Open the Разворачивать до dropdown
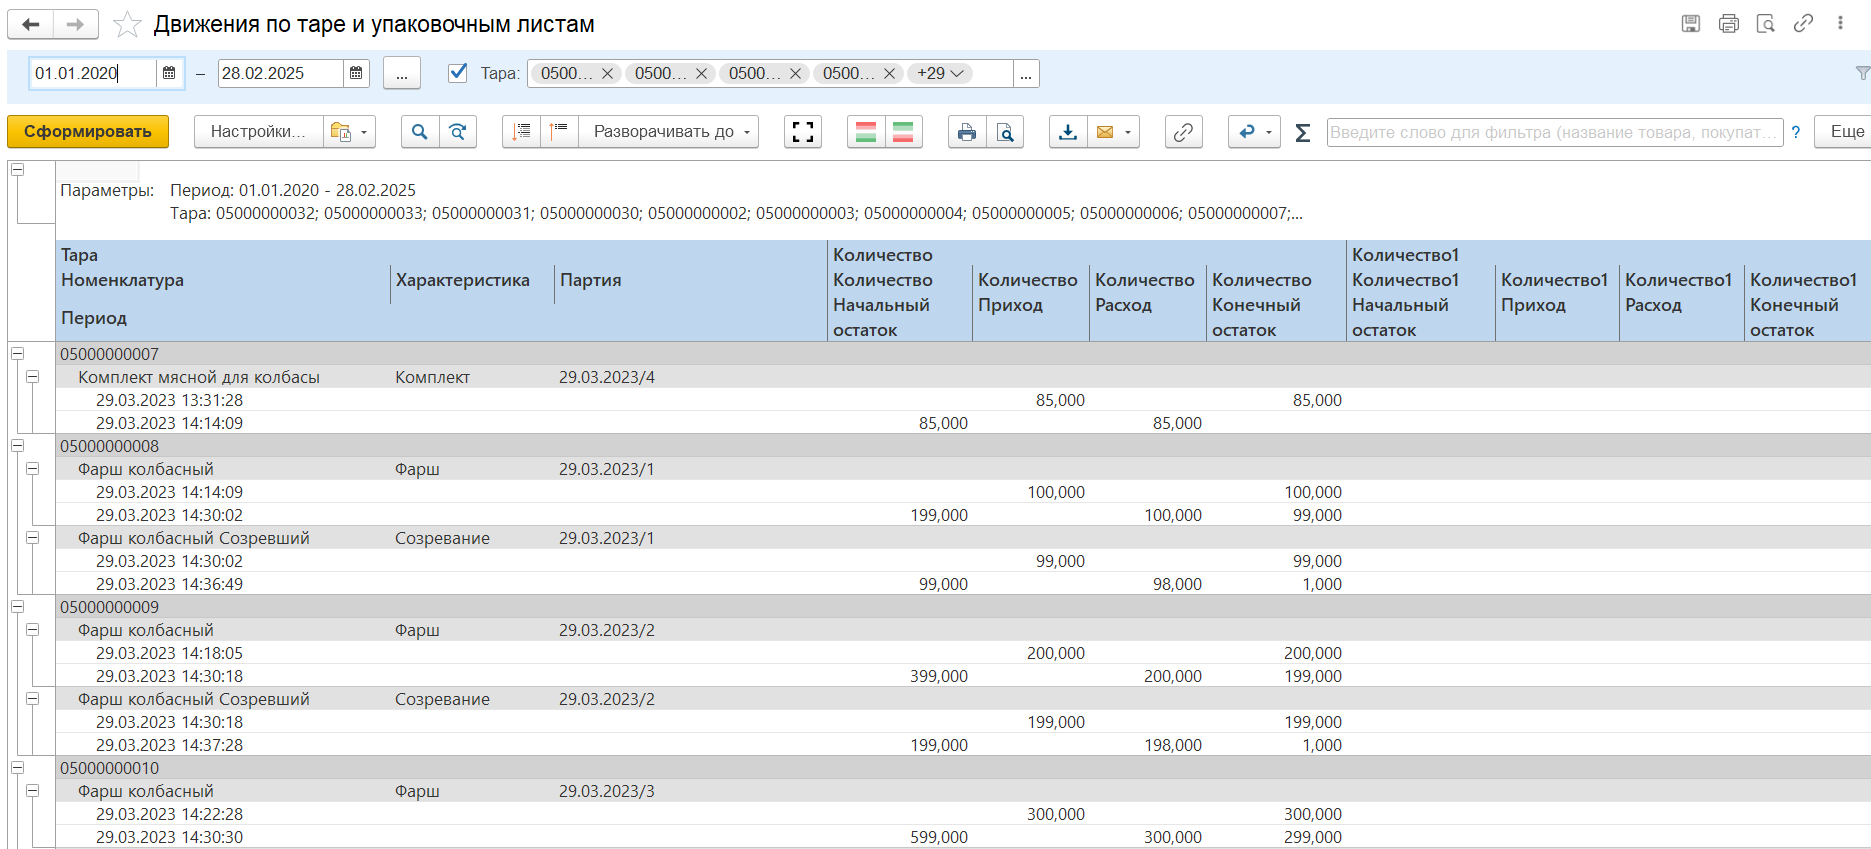The height and width of the screenshot is (849, 1871). pos(669,132)
